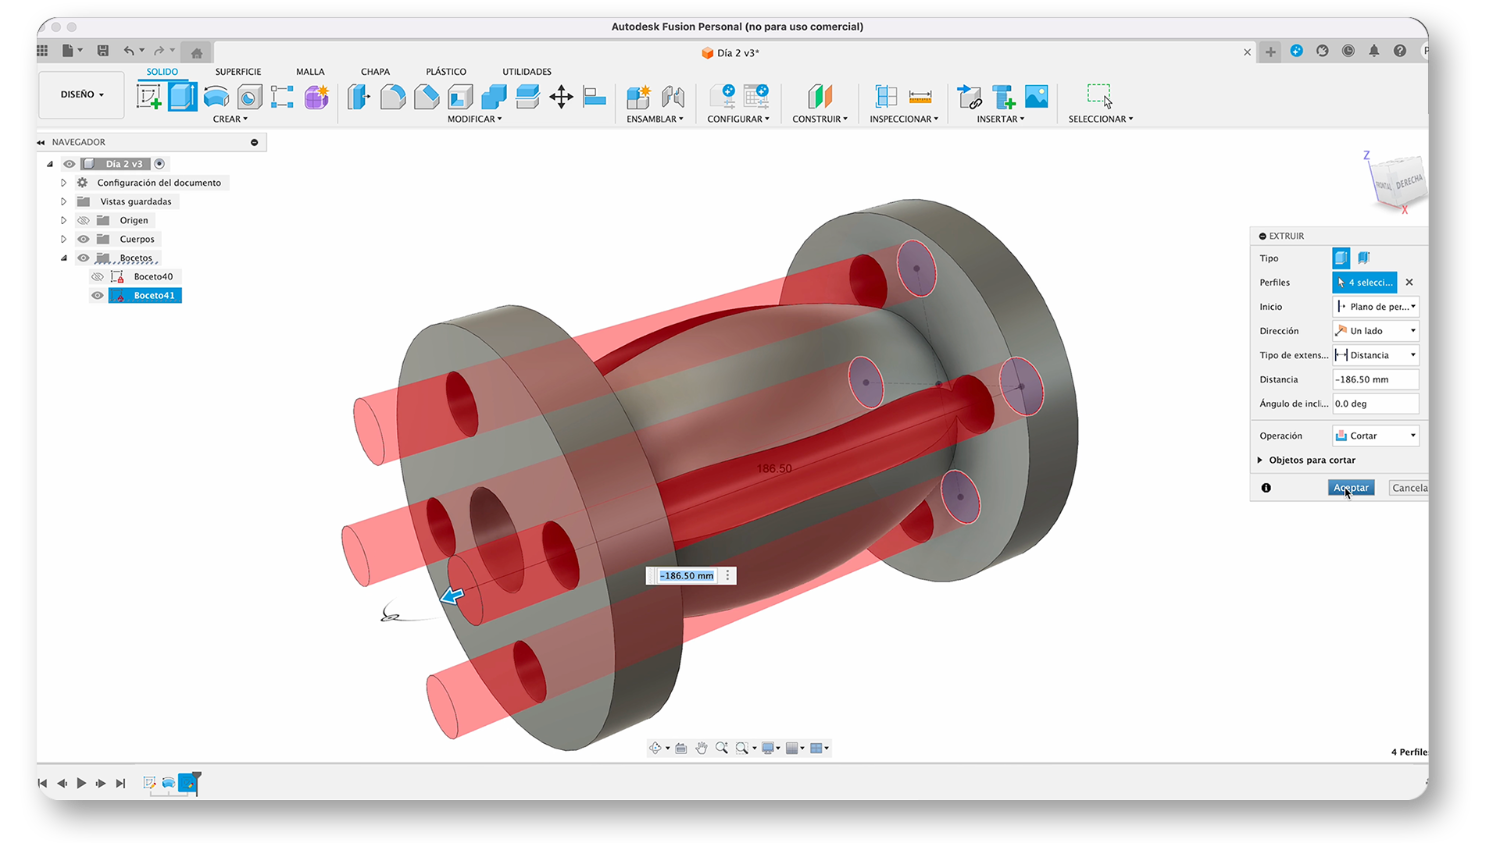
Task: Select the Revolve tool
Action: click(216, 96)
